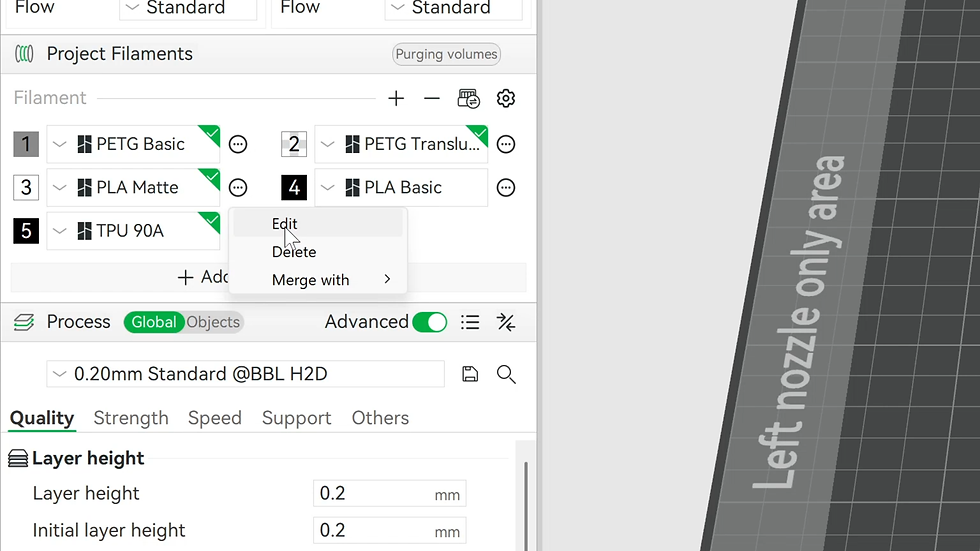980x551 pixels.
Task: Toggle the Advanced switch
Action: pos(429,322)
